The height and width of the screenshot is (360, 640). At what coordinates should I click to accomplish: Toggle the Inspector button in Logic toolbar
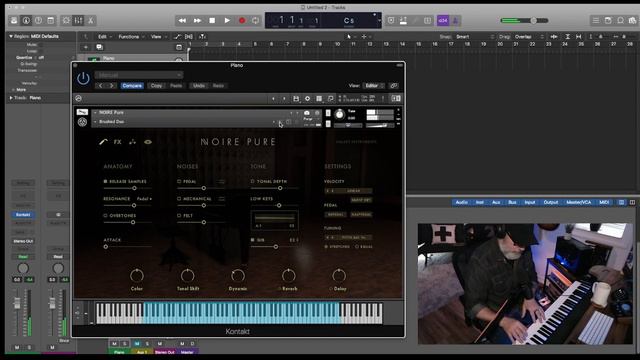click(x=26, y=20)
